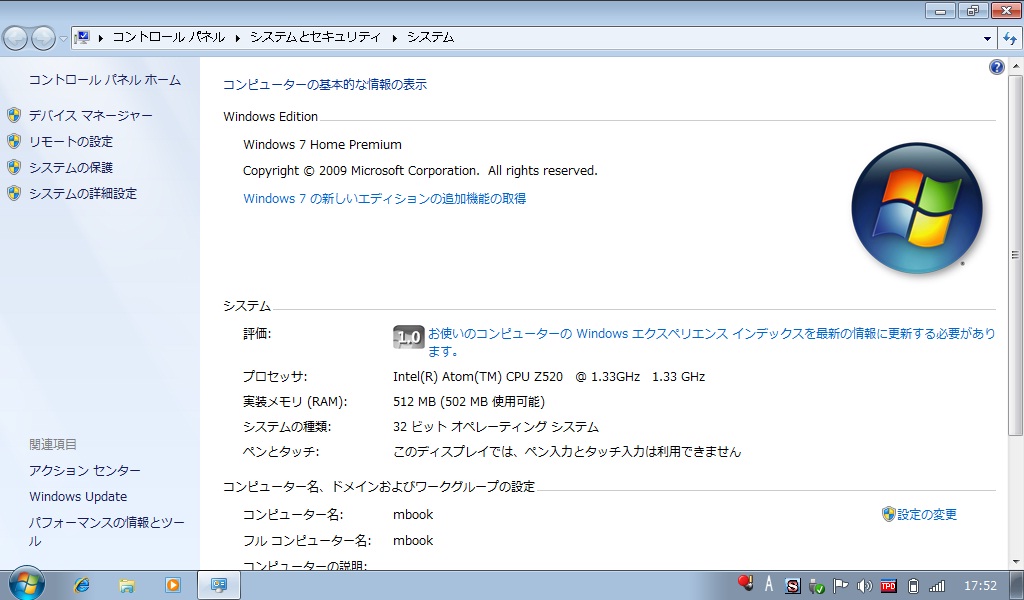Viewport: 1024px width, 600px height.
Task: Select the System control panel taskbar button
Action: pos(219,585)
